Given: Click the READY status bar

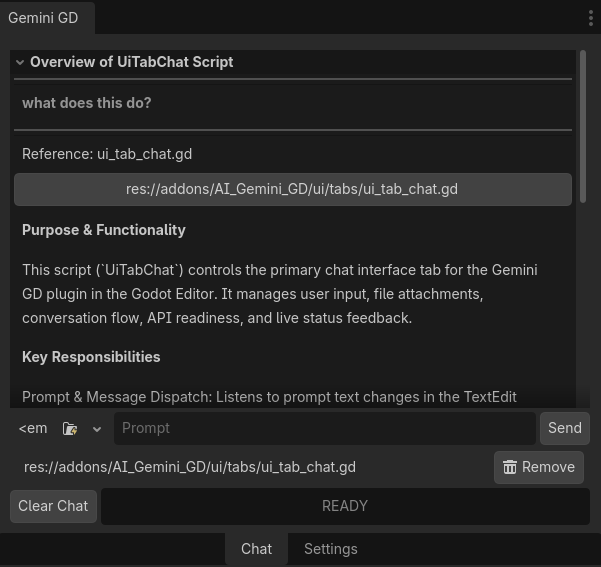Looking at the screenshot, I should [345, 506].
